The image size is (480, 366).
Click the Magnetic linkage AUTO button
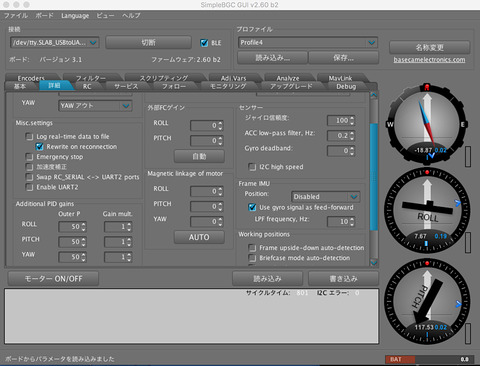click(199, 237)
